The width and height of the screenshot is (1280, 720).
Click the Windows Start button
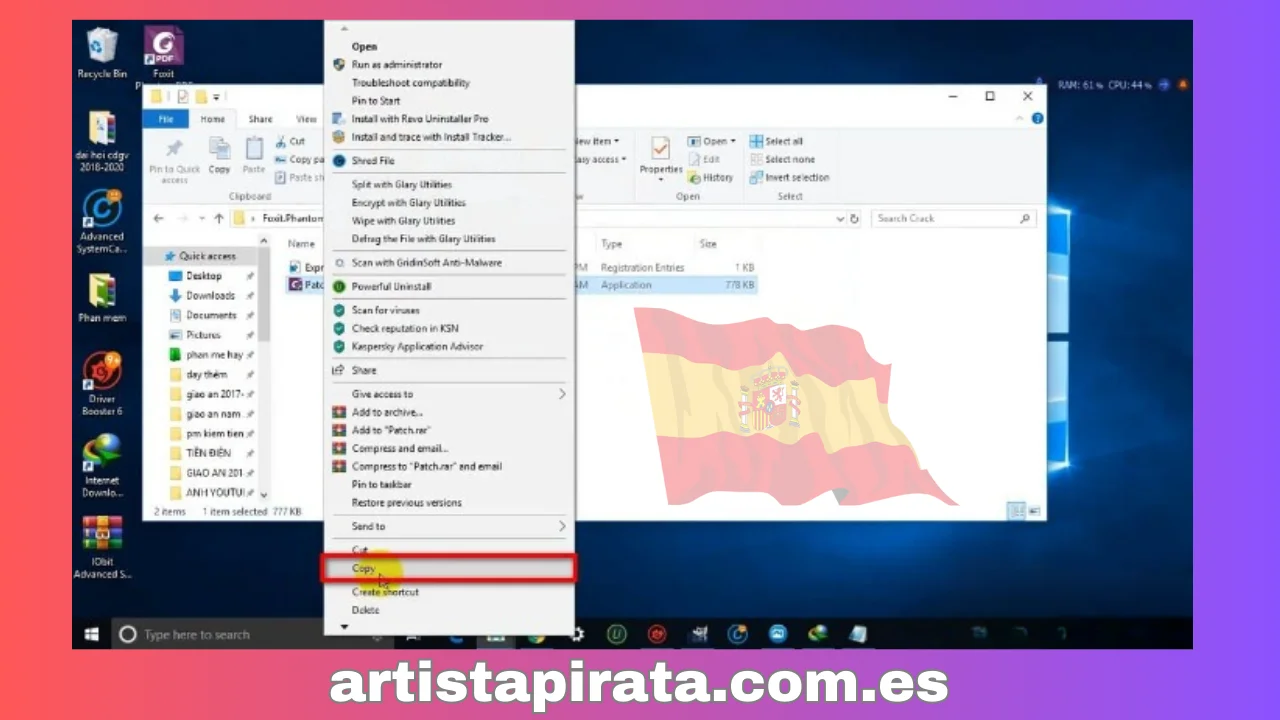tap(92, 634)
